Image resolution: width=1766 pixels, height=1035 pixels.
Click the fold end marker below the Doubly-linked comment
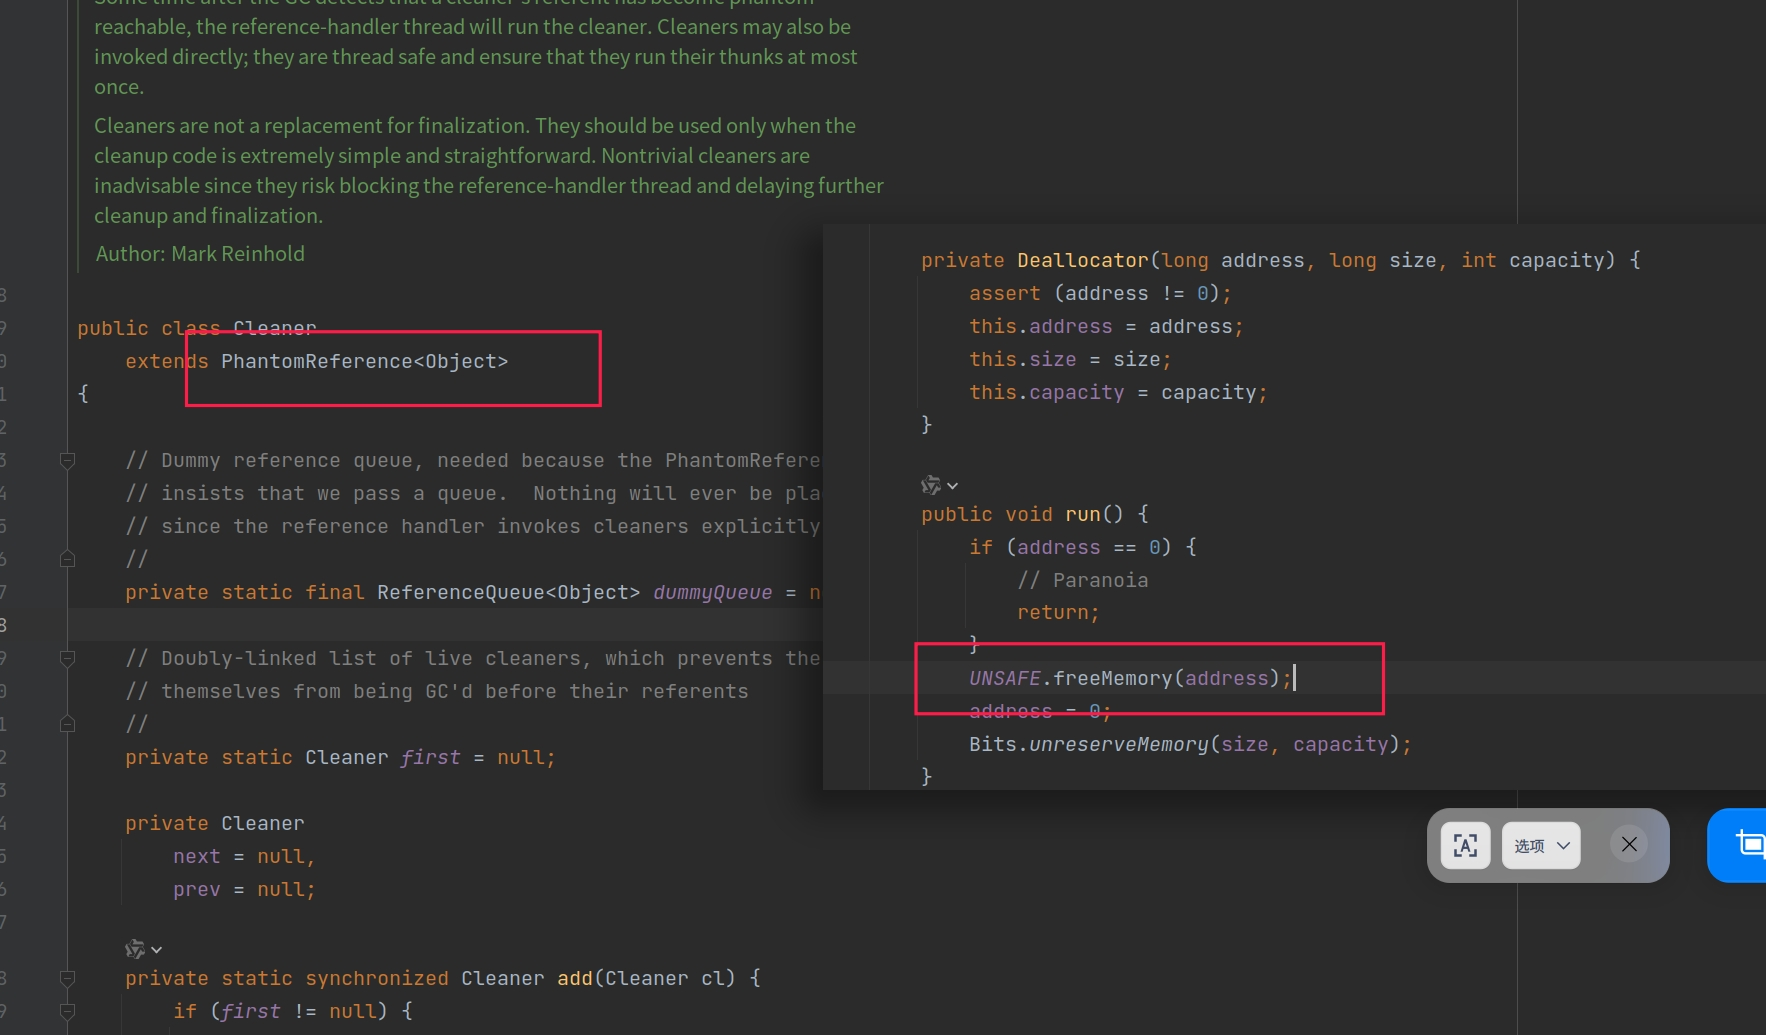pyautogui.click(x=68, y=724)
